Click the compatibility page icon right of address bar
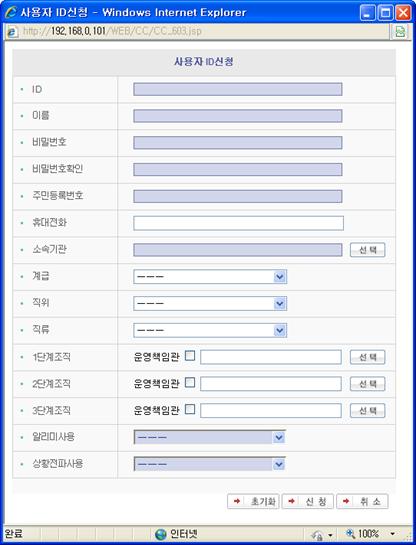Screen dimensions: 416x545 click(400, 32)
